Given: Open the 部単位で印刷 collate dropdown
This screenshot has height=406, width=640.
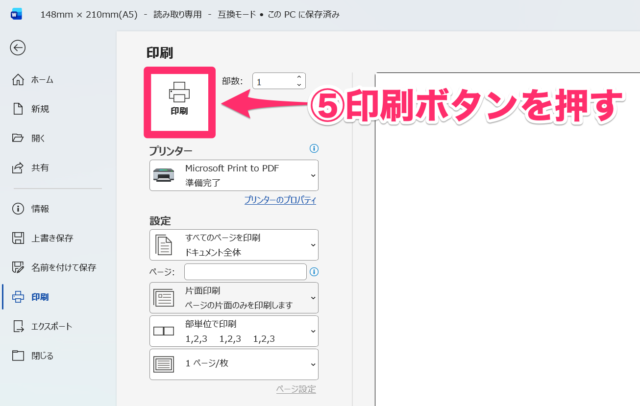Looking at the screenshot, I should click(x=233, y=331).
